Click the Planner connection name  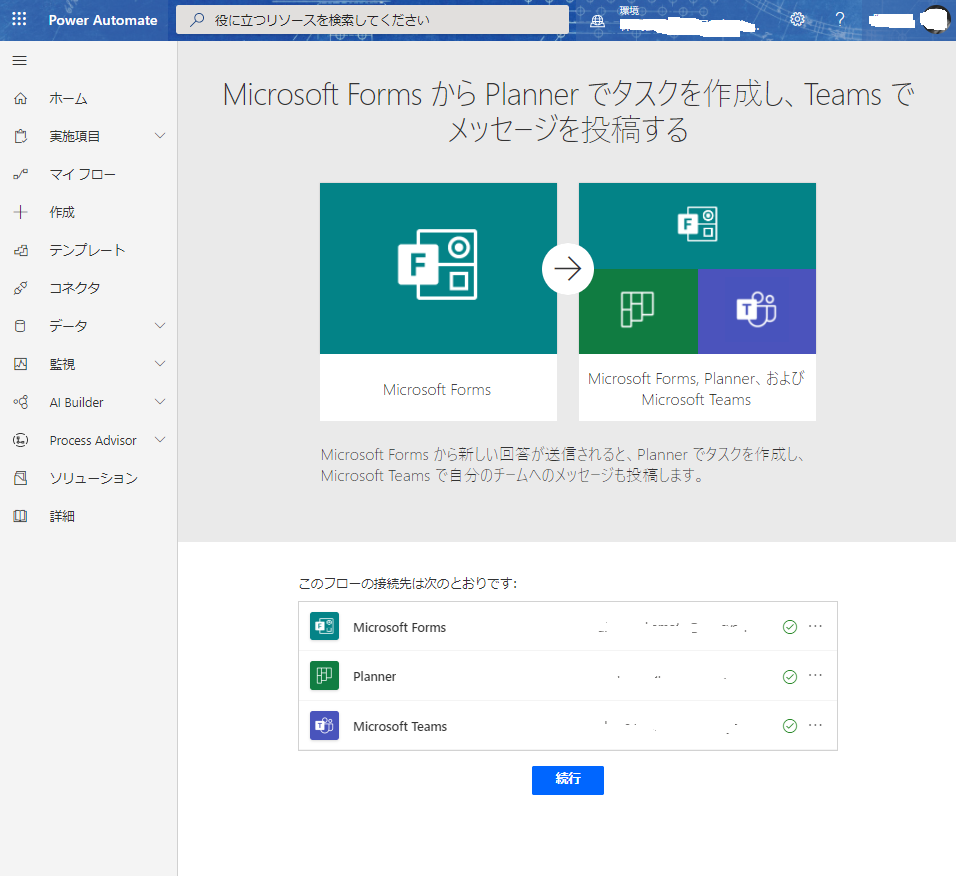coord(374,677)
